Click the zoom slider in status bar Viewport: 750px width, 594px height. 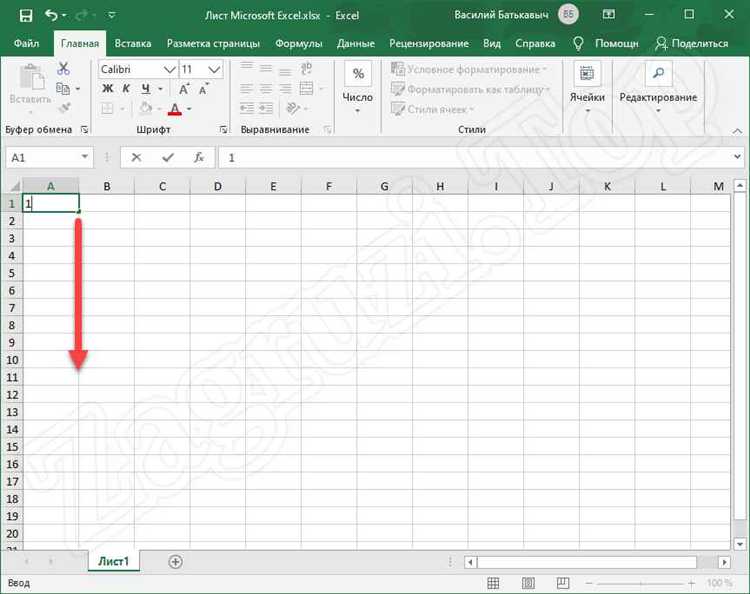coord(641,583)
